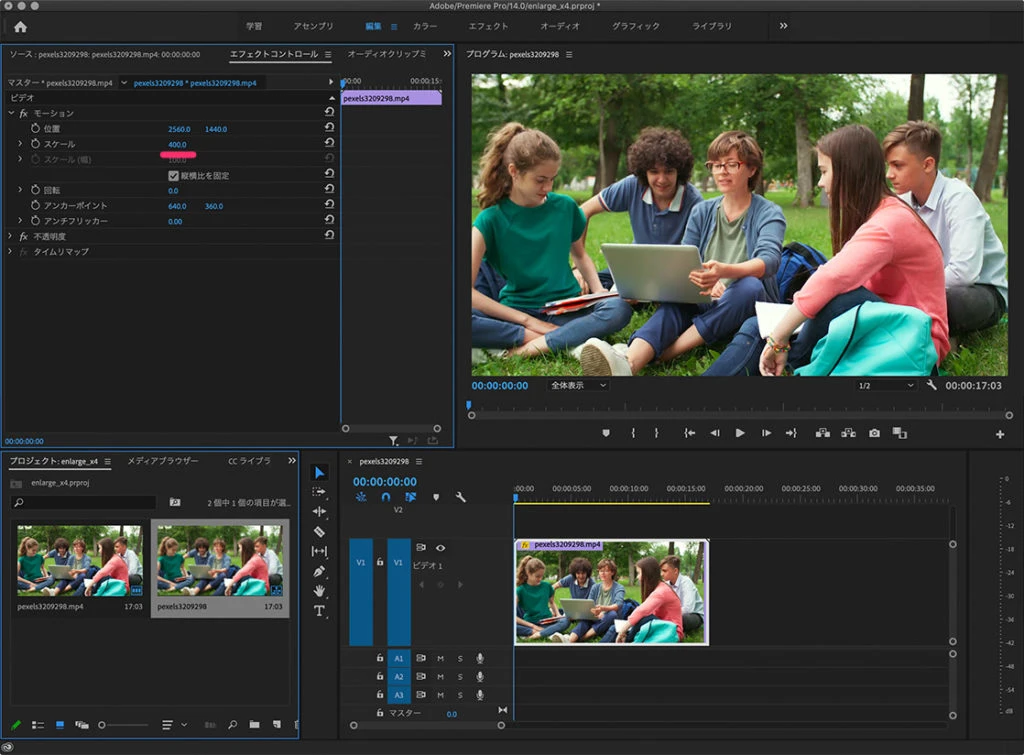Image resolution: width=1024 pixels, height=755 pixels.
Task: Select the Razor tool in toolbar
Action: pos(319,532)
